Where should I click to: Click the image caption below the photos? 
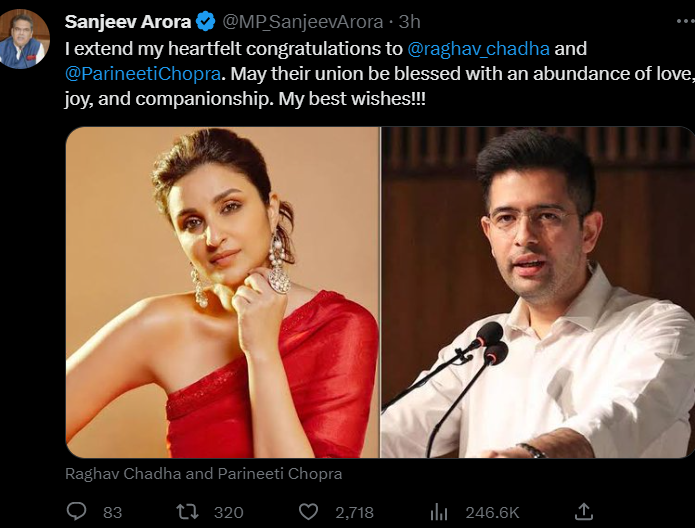click(x=204, y=473)
